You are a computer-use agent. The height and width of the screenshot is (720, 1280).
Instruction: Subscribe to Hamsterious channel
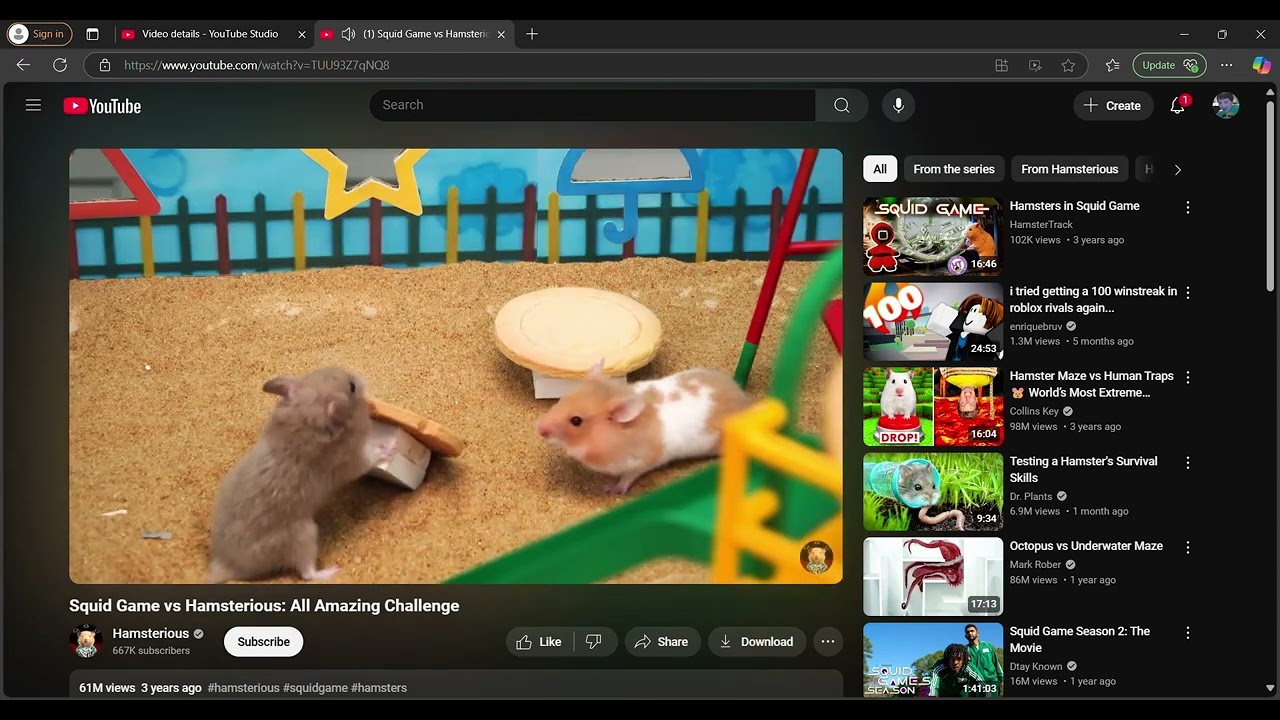263,642
